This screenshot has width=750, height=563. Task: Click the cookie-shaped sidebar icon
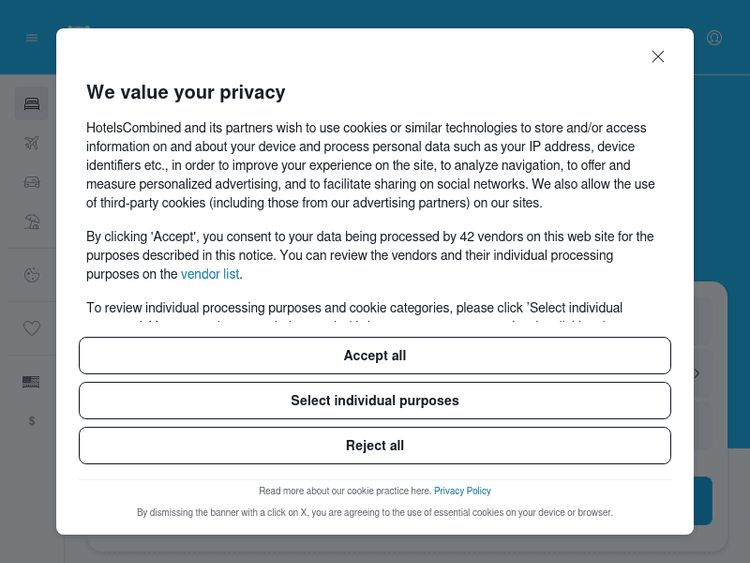tap(32, 275)
